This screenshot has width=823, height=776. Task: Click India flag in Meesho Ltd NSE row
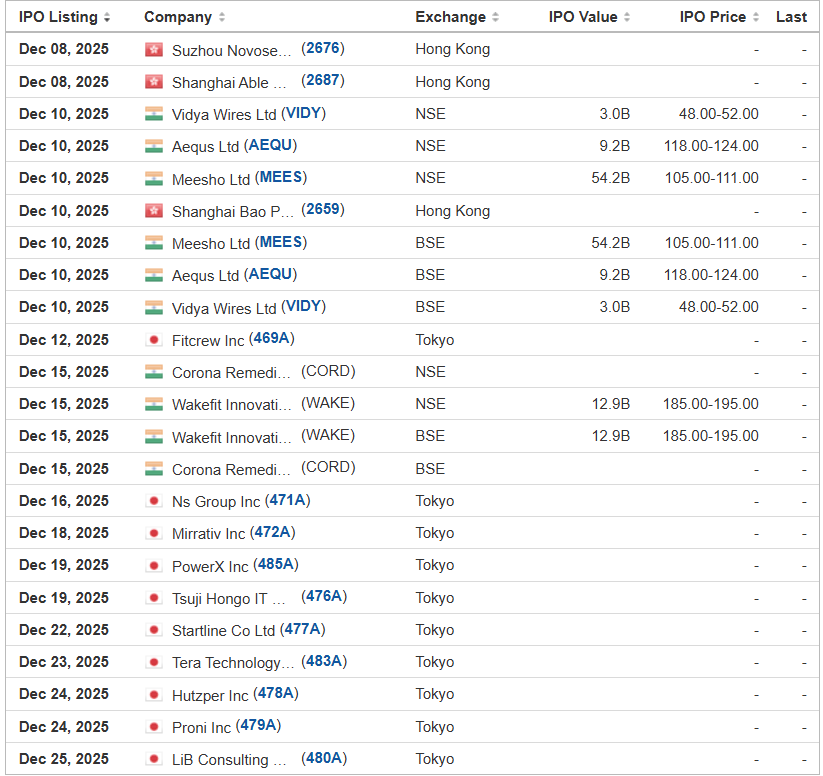(154, 179)
